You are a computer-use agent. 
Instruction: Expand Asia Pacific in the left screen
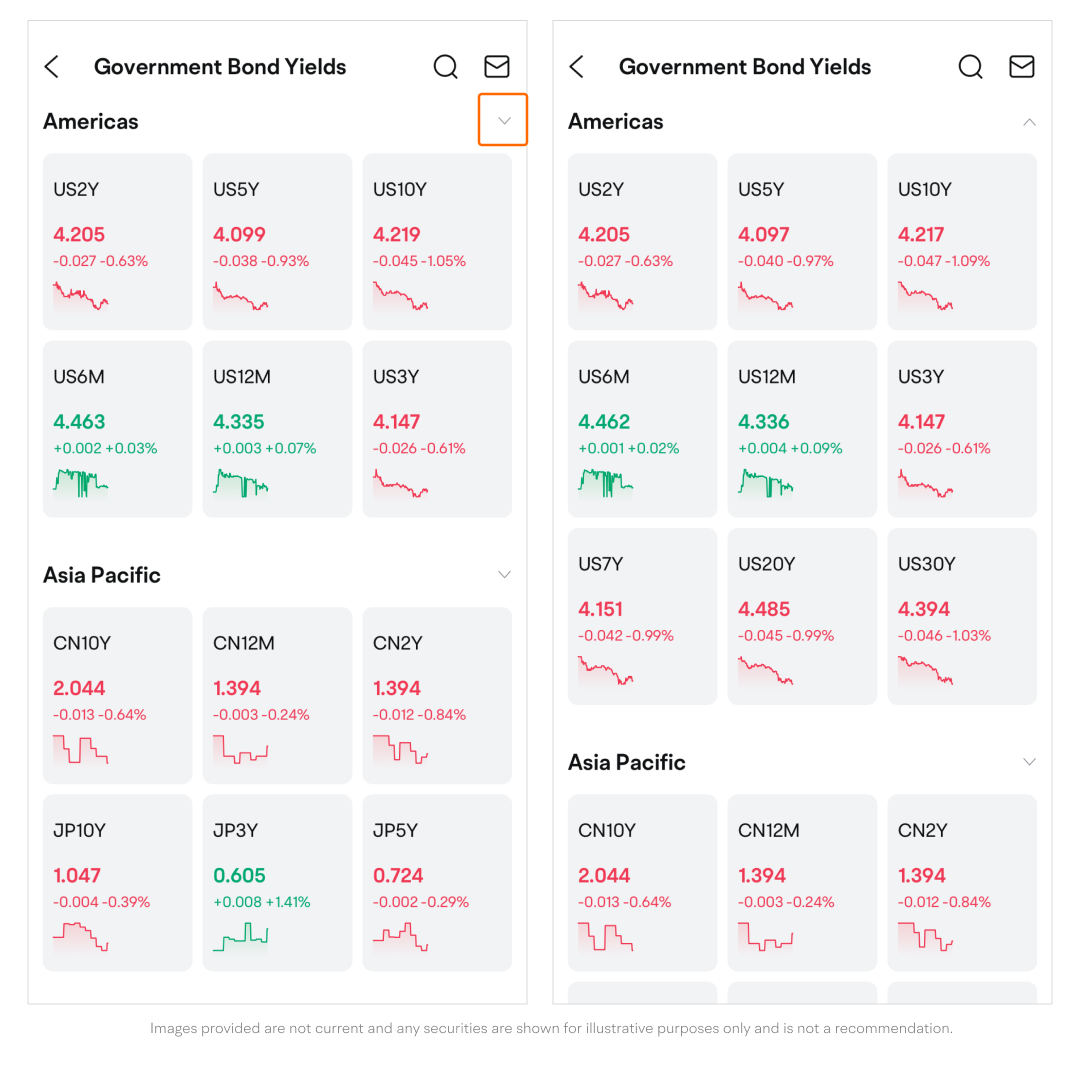(504, 575)
